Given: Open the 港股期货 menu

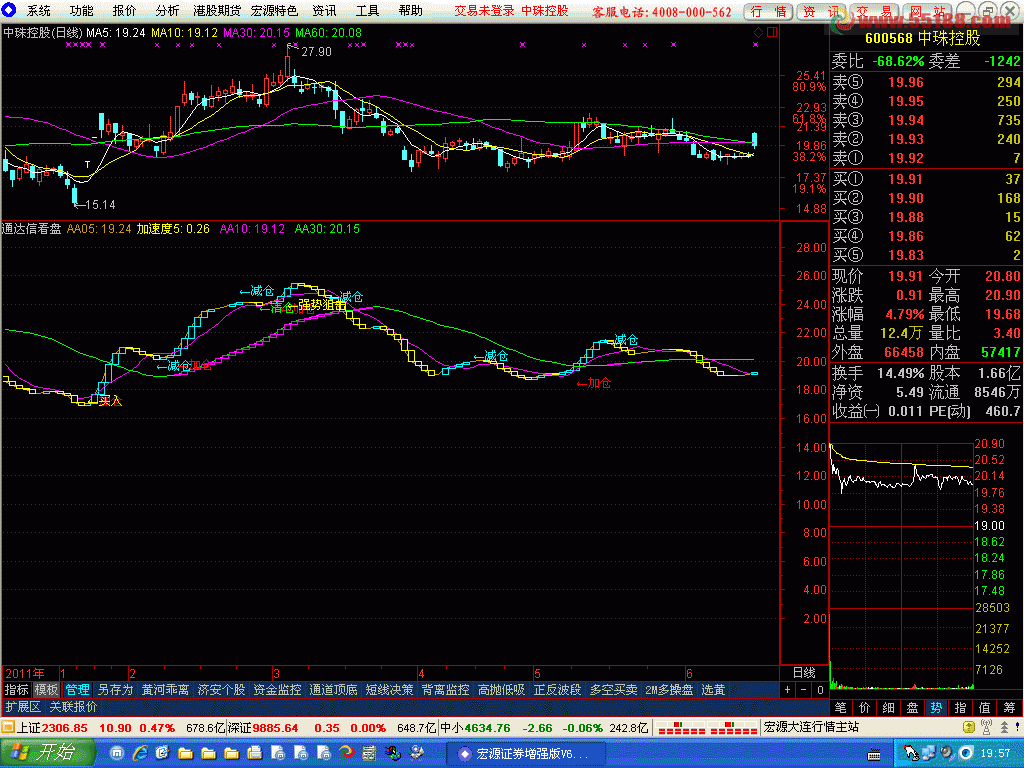Looking at the screenshot, I should (x=217, y=10).
